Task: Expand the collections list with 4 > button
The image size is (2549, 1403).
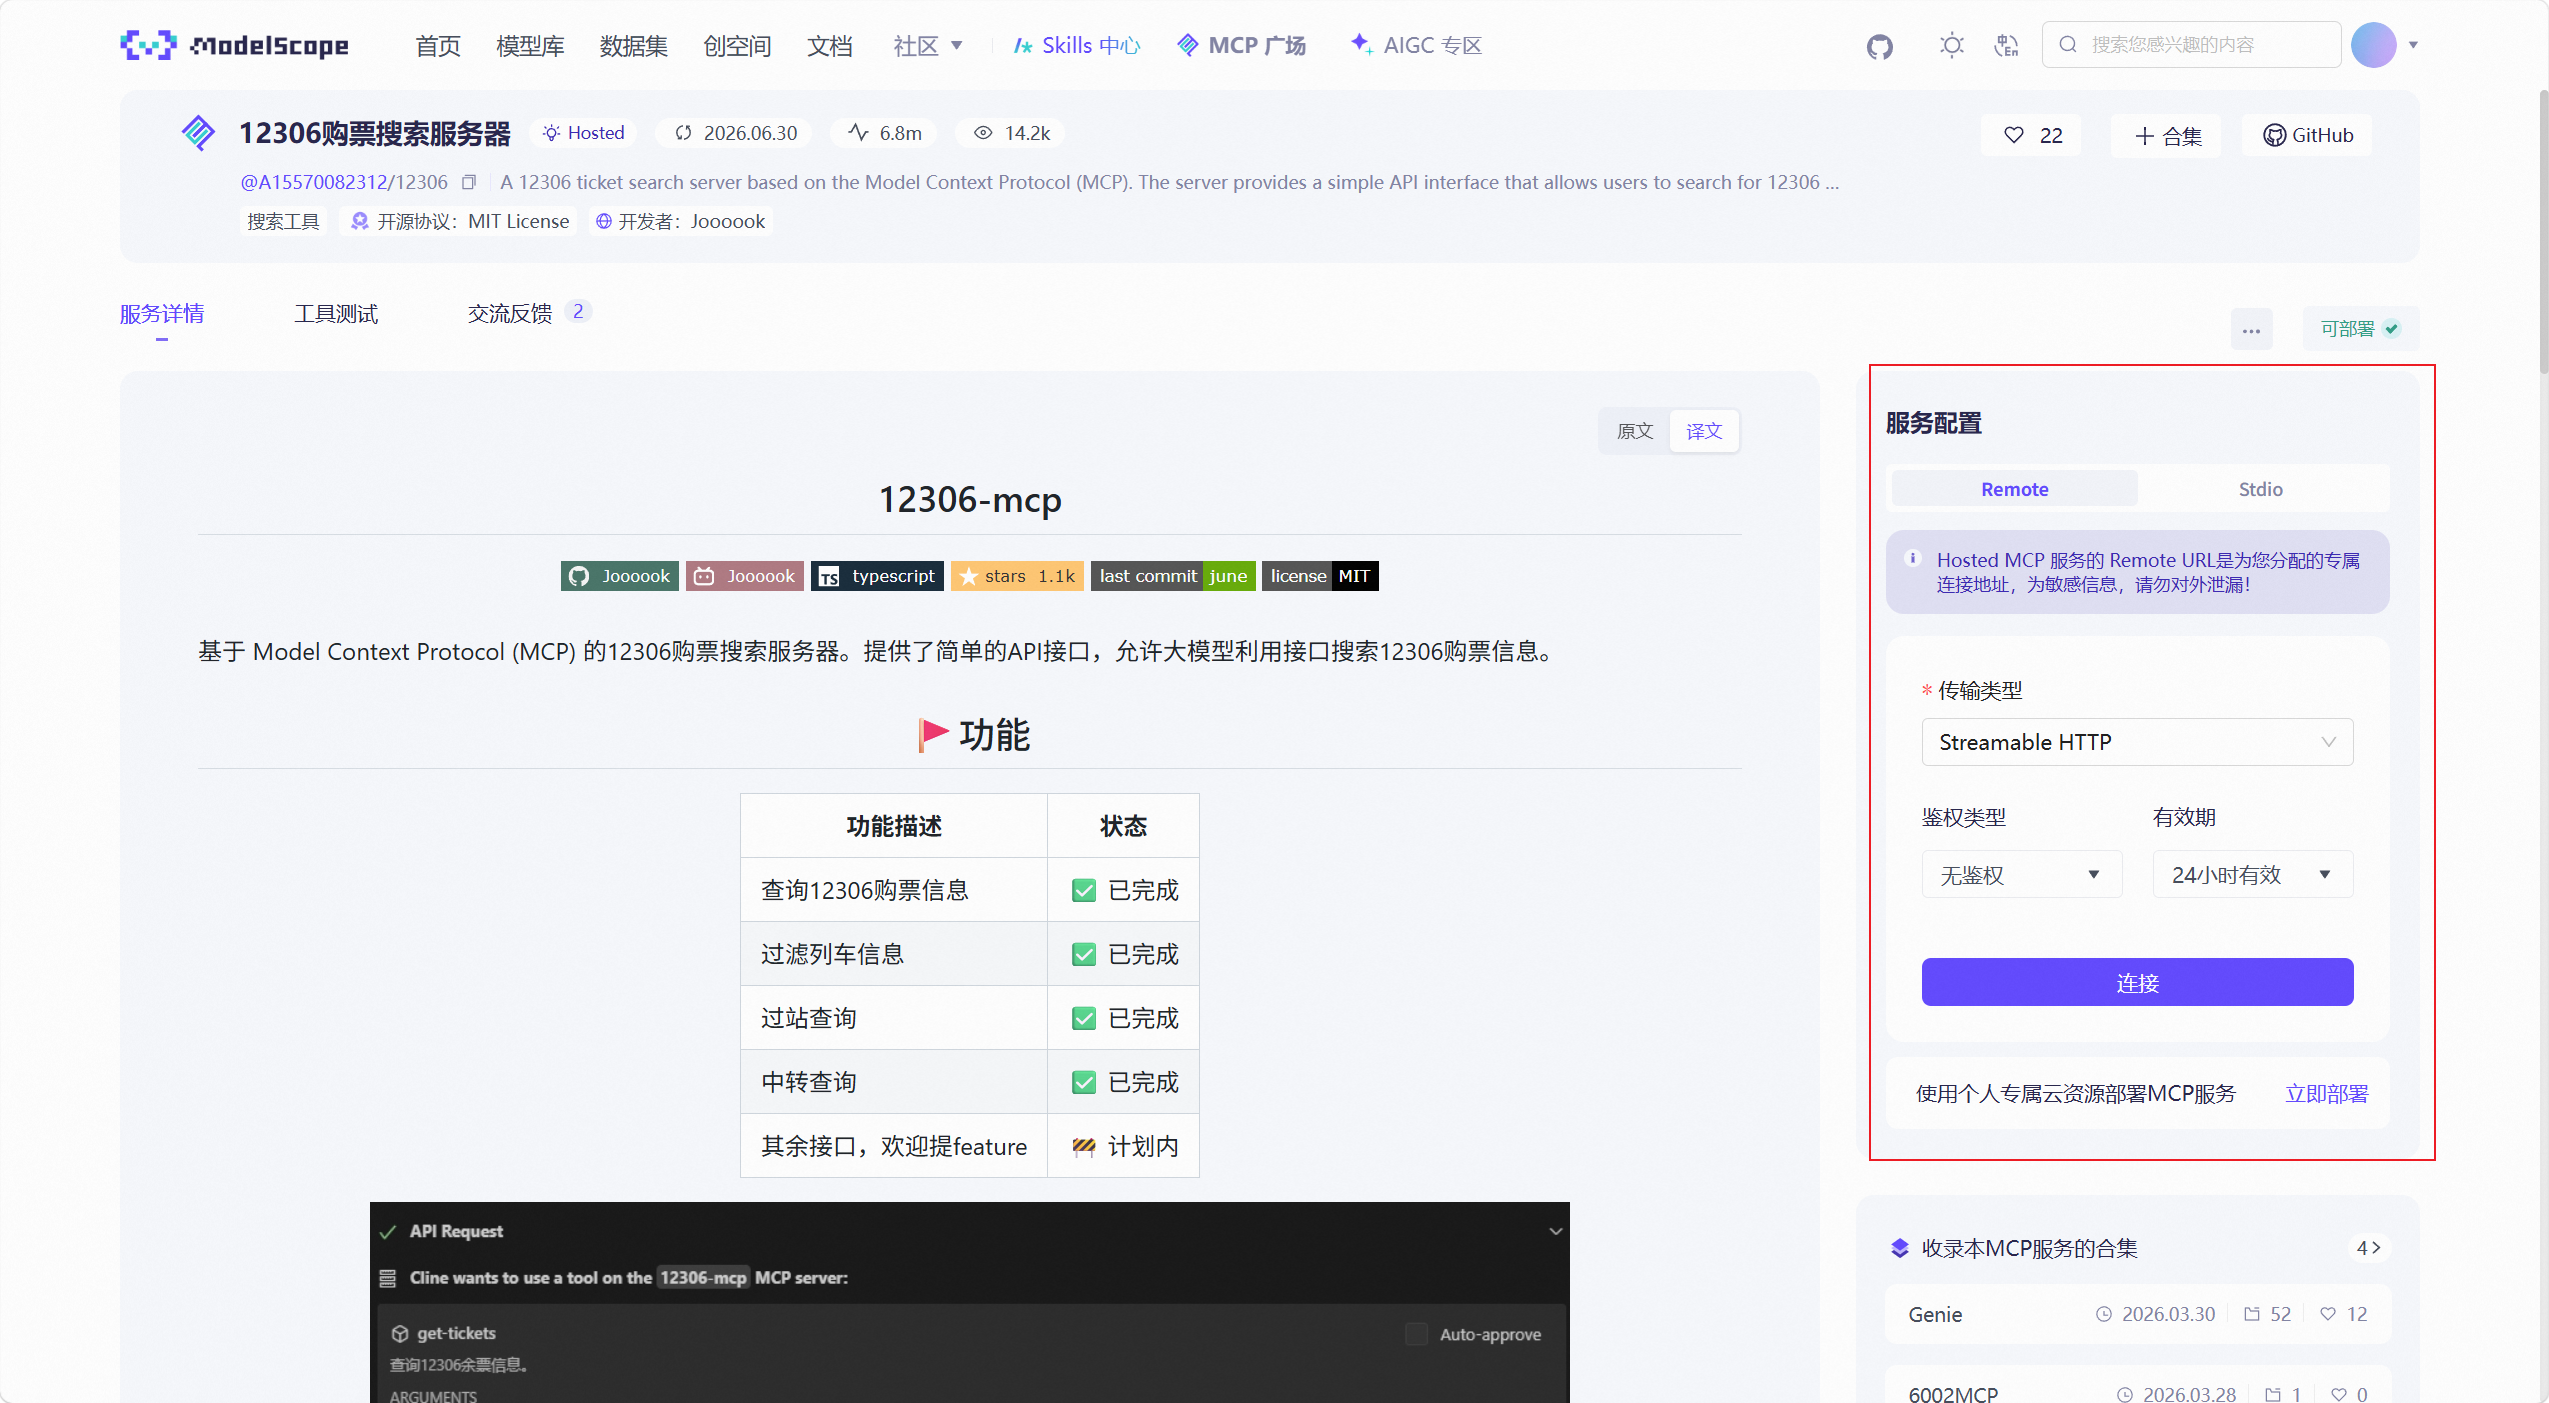Action: tap(2368, 1248)
